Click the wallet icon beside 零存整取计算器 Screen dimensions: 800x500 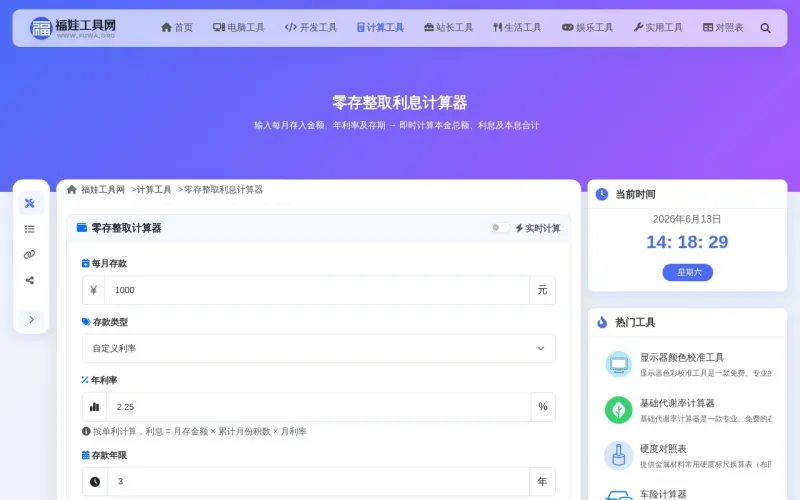pos(82,228)
